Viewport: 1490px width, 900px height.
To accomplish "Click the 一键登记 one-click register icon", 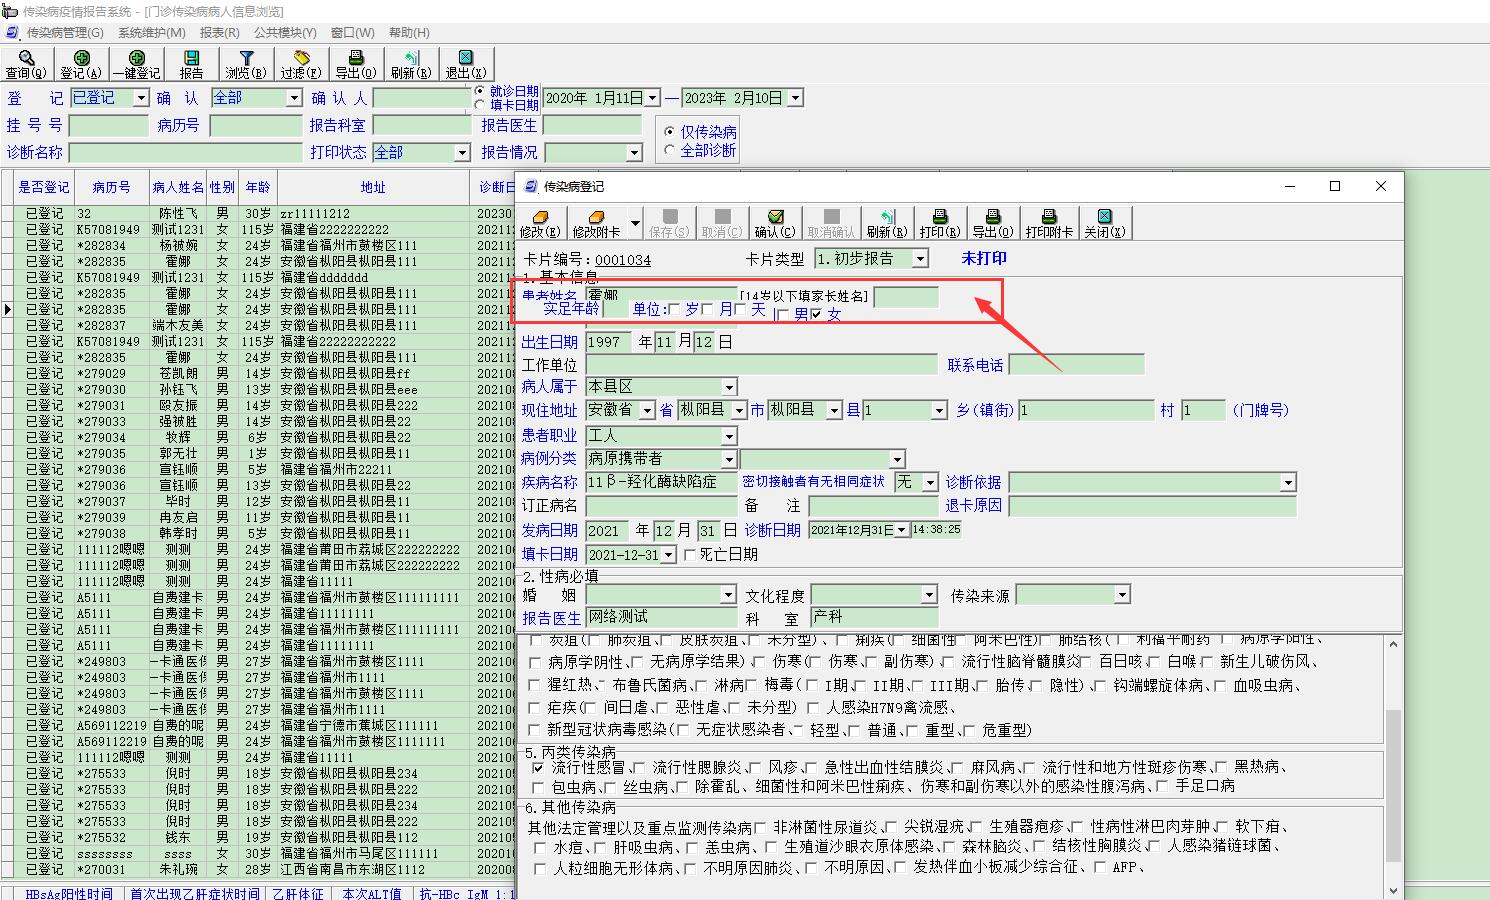I will pyautogui.click(x=137, y=59).
